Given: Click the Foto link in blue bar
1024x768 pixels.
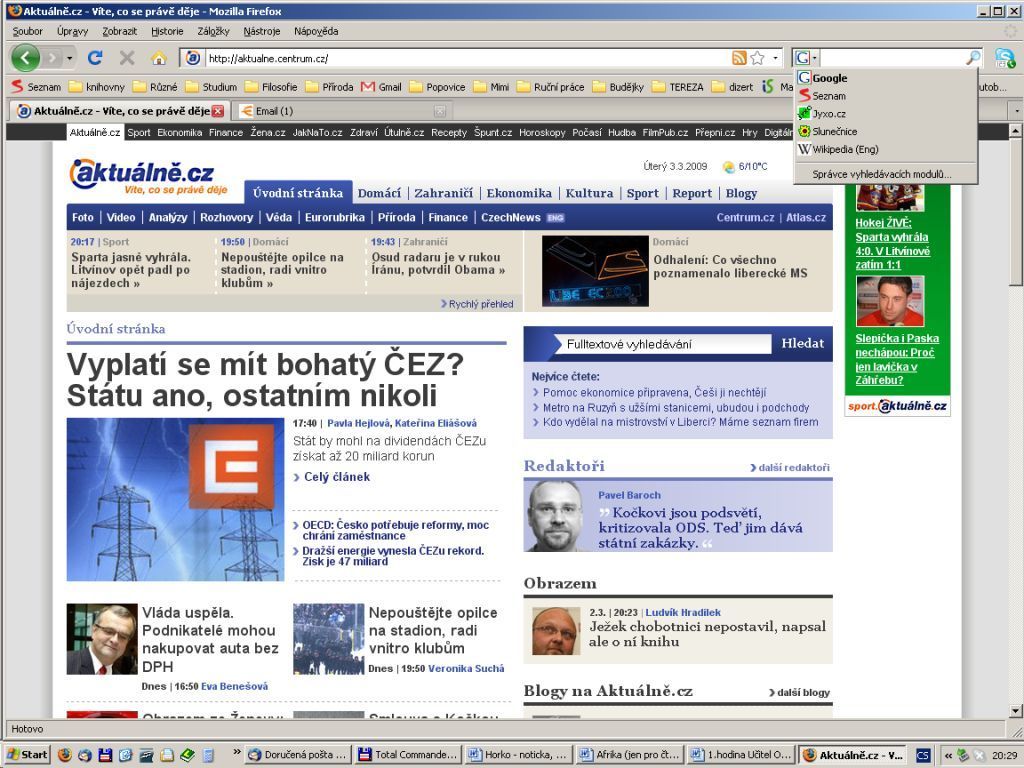Looking at the screenshot, I should click(82, 217).
